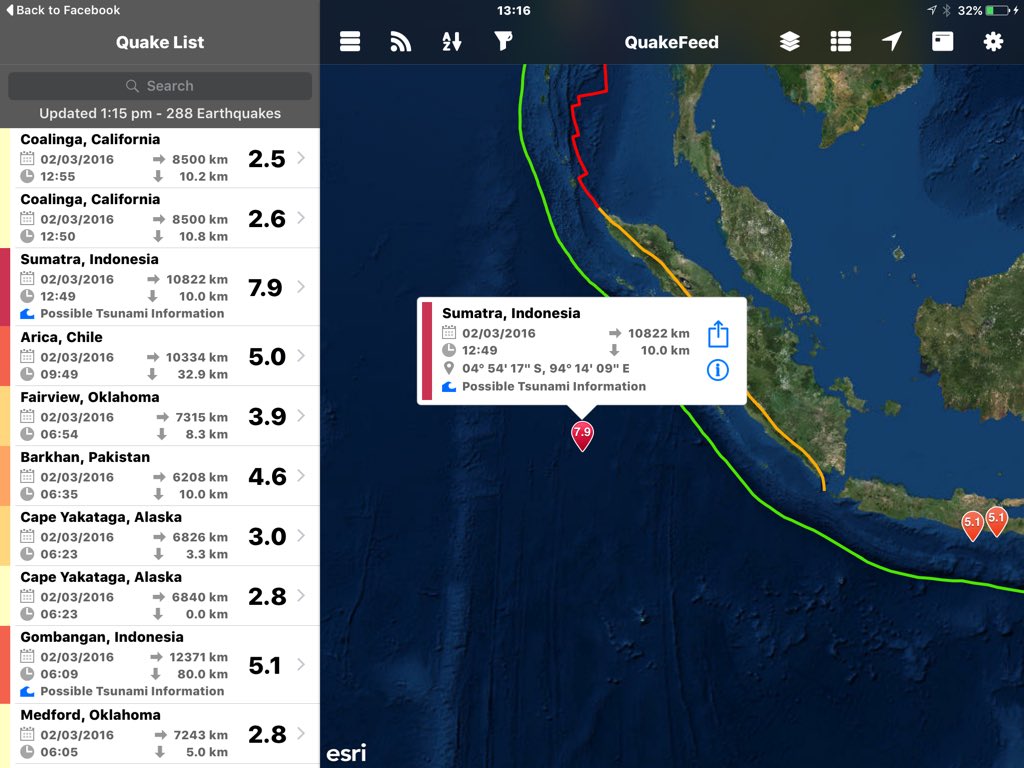Image resolution: width=1024 pixels, height=768 pixels.
Task: Open Possible Tsunami Information in map popup
Action: (554, 387)
